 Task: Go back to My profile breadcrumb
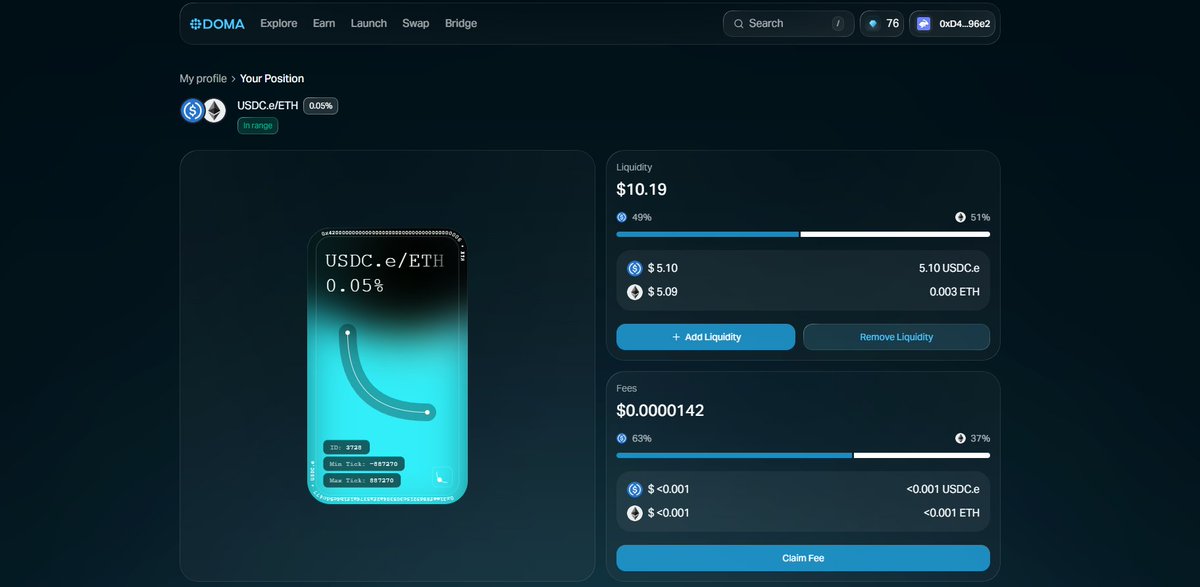(x=203, y=78)
